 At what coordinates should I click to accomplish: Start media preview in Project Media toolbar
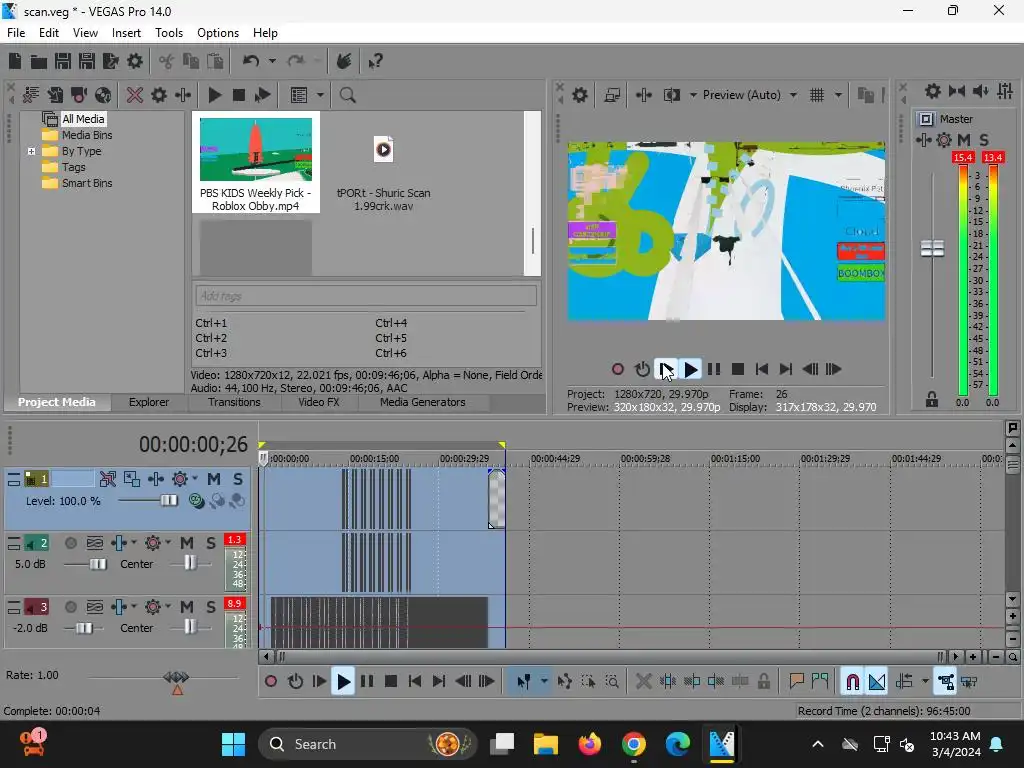pyautogui.click(x=214, y=95)
